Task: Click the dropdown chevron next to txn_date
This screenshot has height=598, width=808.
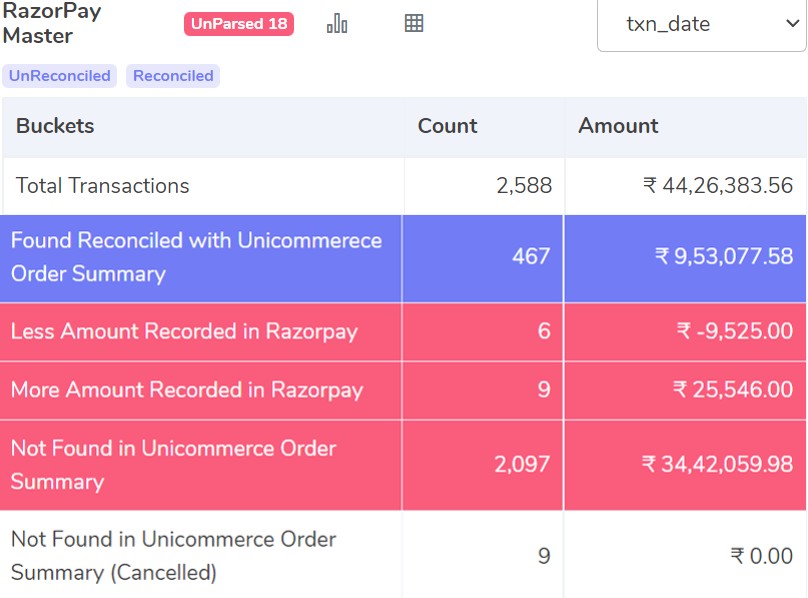Action: click(792, 23)
